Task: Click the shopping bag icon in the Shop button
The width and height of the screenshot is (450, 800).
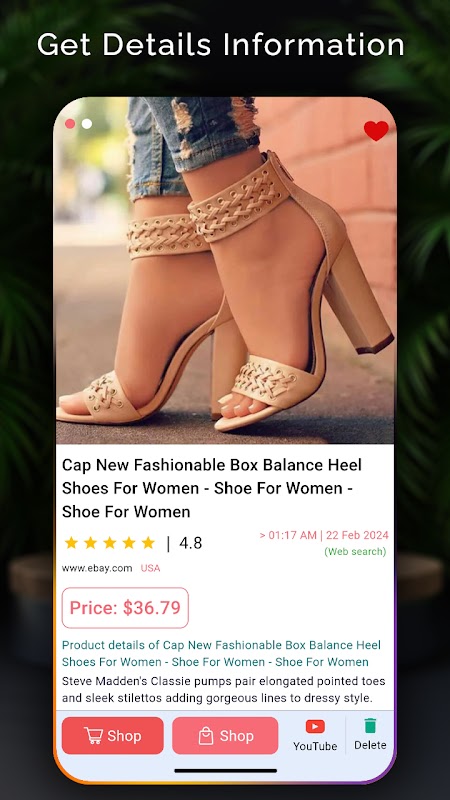Action: point(206,736)
